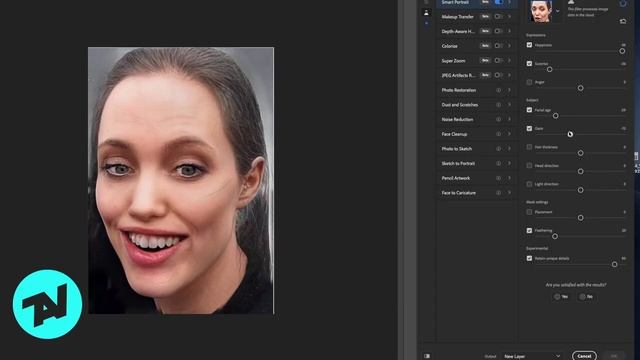
Task: Click the preview toggle icon at the bottom left
Action: coord(427,356)
